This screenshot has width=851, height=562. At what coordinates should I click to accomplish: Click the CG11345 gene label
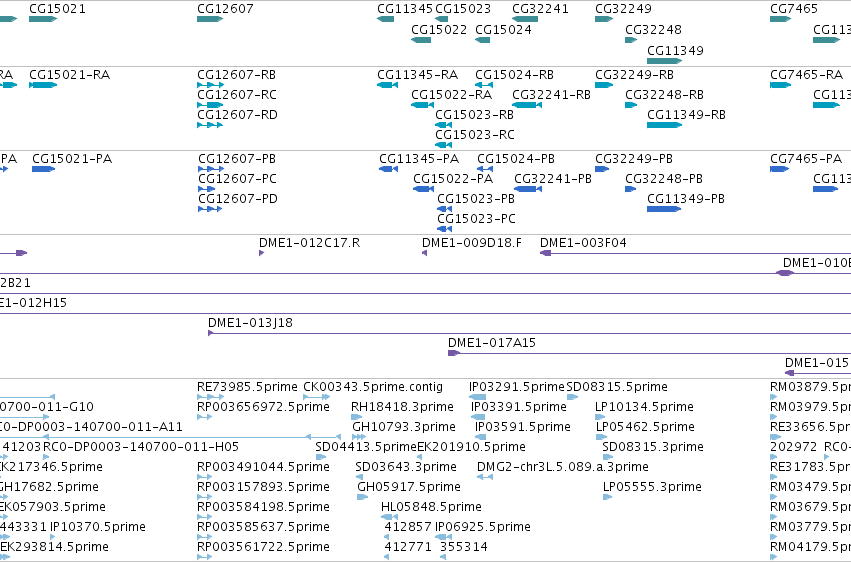405,9
